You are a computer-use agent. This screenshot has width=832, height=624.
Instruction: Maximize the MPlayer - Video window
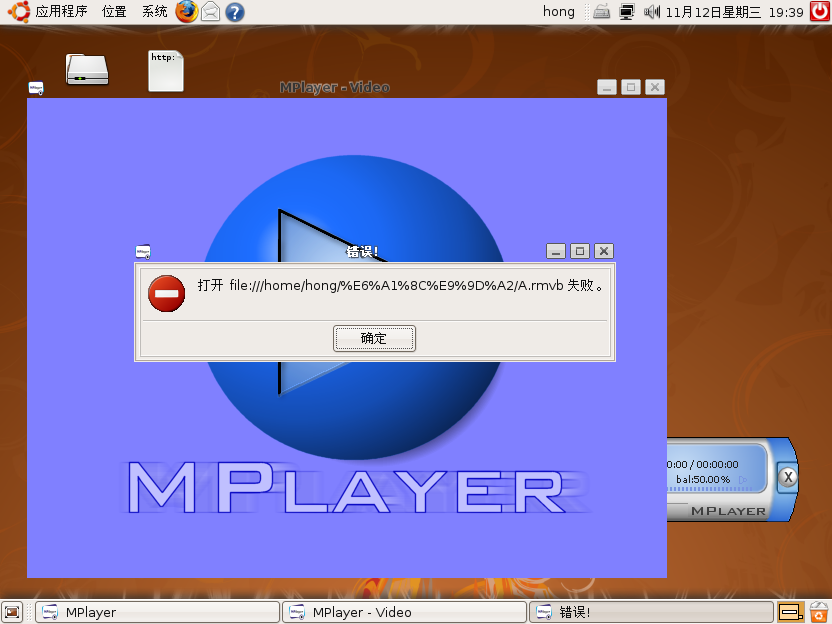point(631,87)
